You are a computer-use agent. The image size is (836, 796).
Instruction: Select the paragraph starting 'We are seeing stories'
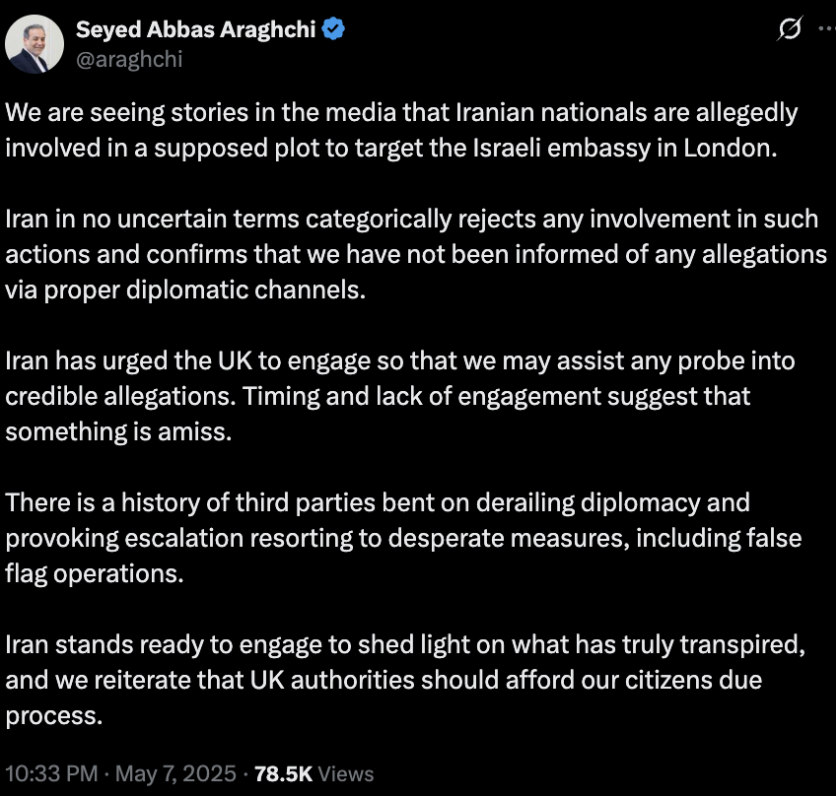point(401,130)
